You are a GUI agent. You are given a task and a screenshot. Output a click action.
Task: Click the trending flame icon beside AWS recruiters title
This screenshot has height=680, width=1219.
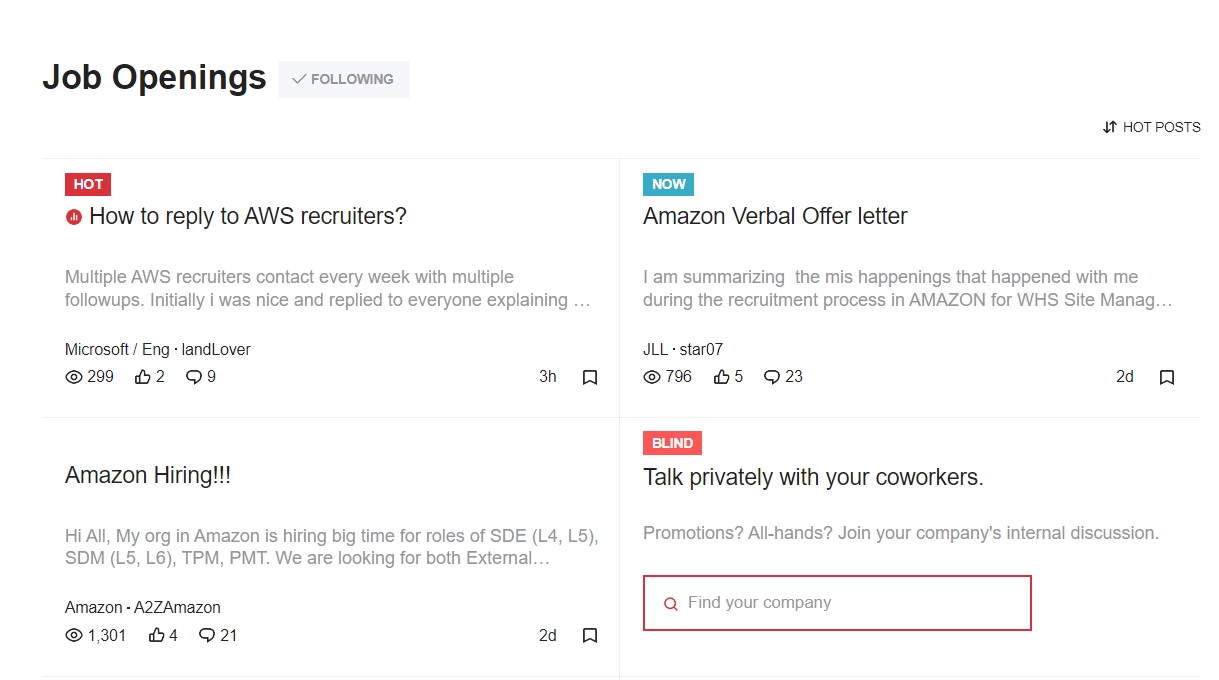(73, 216)
